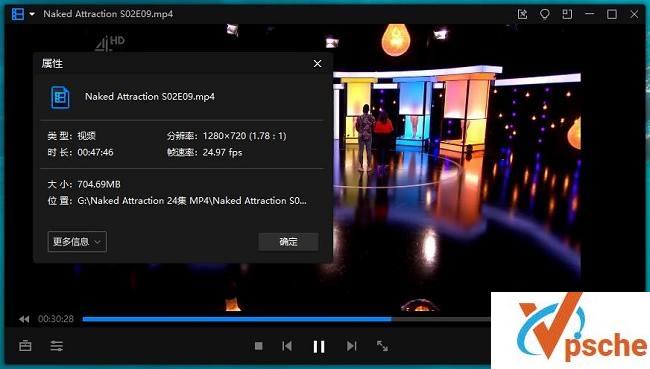
Task: Click the 属性 dialog title
Action: (x=52, y=63)
